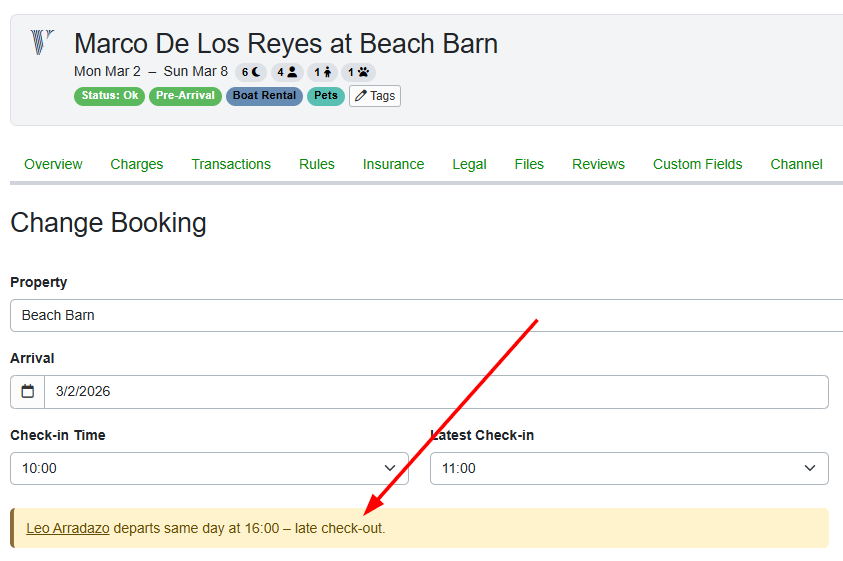
Task: Open the Insurance tab
Action: click(394, 164)
